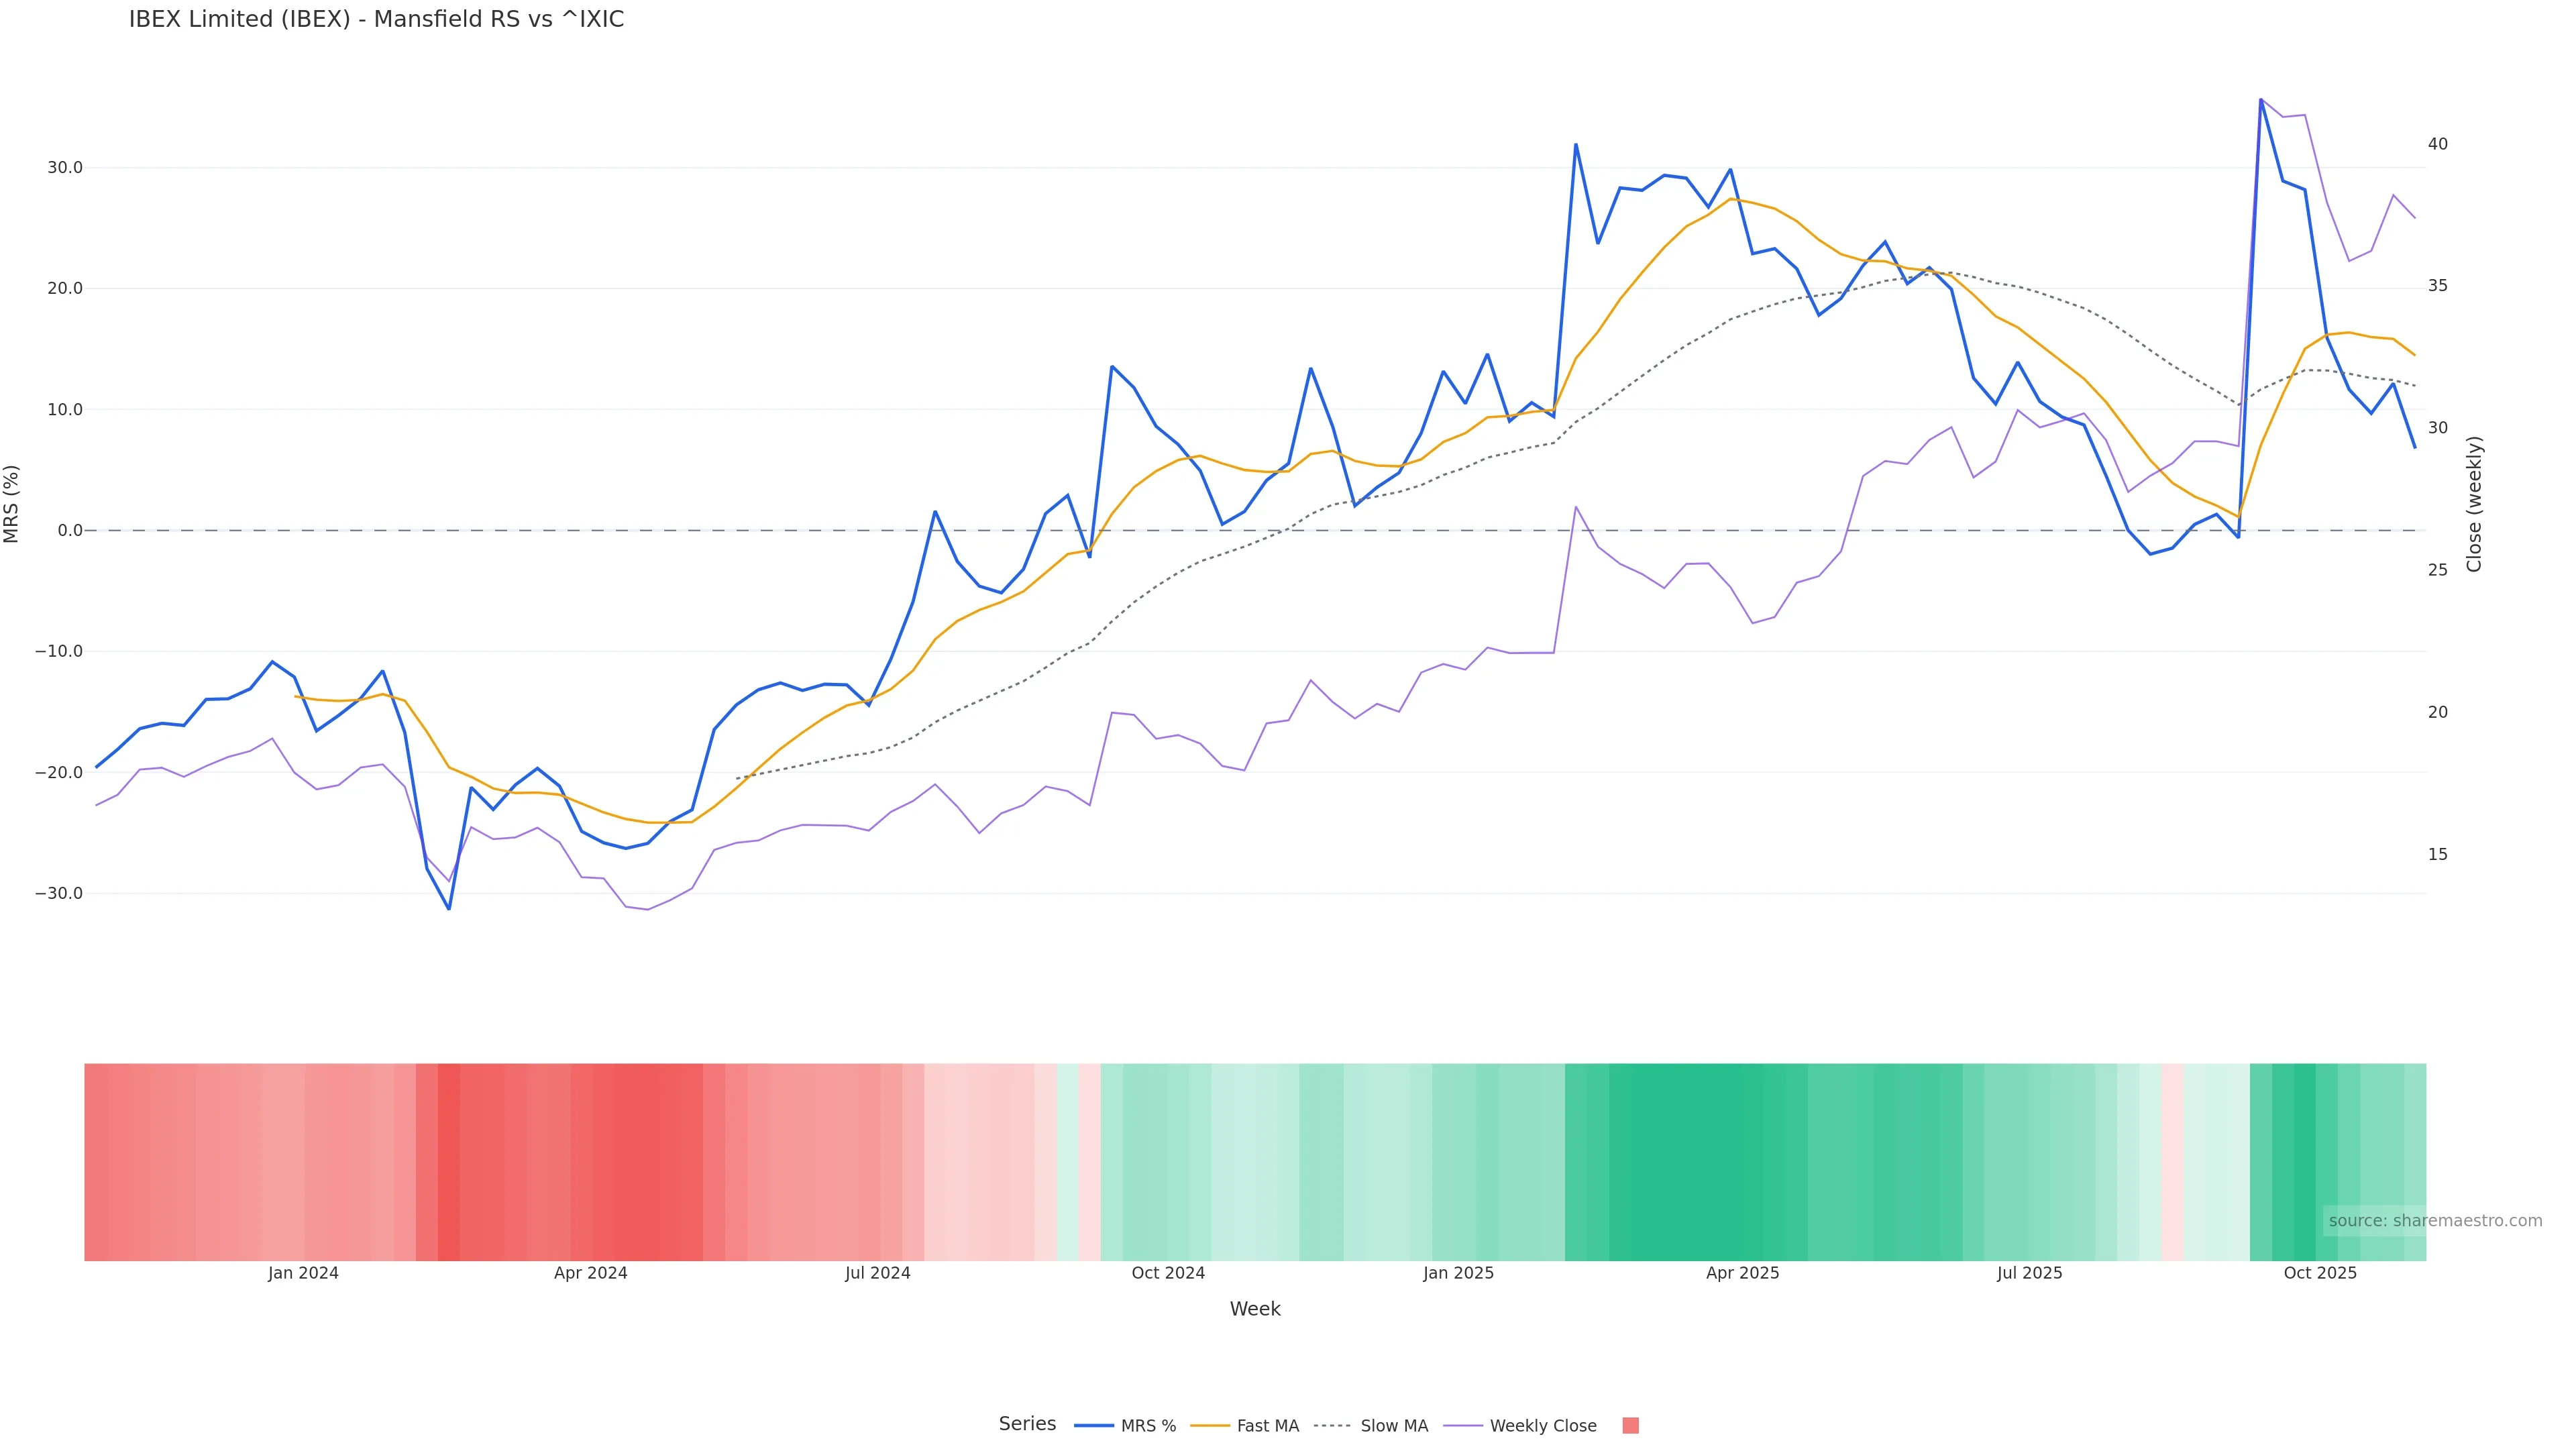Click the MRS (%) left axis title
The width and height of the screenshot is (2576, 1449).
[12, 504]
